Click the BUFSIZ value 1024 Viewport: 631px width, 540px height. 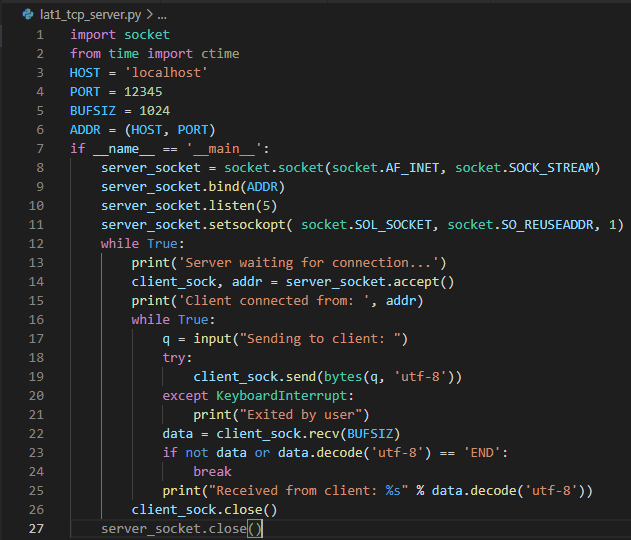(x=155, y=111)
